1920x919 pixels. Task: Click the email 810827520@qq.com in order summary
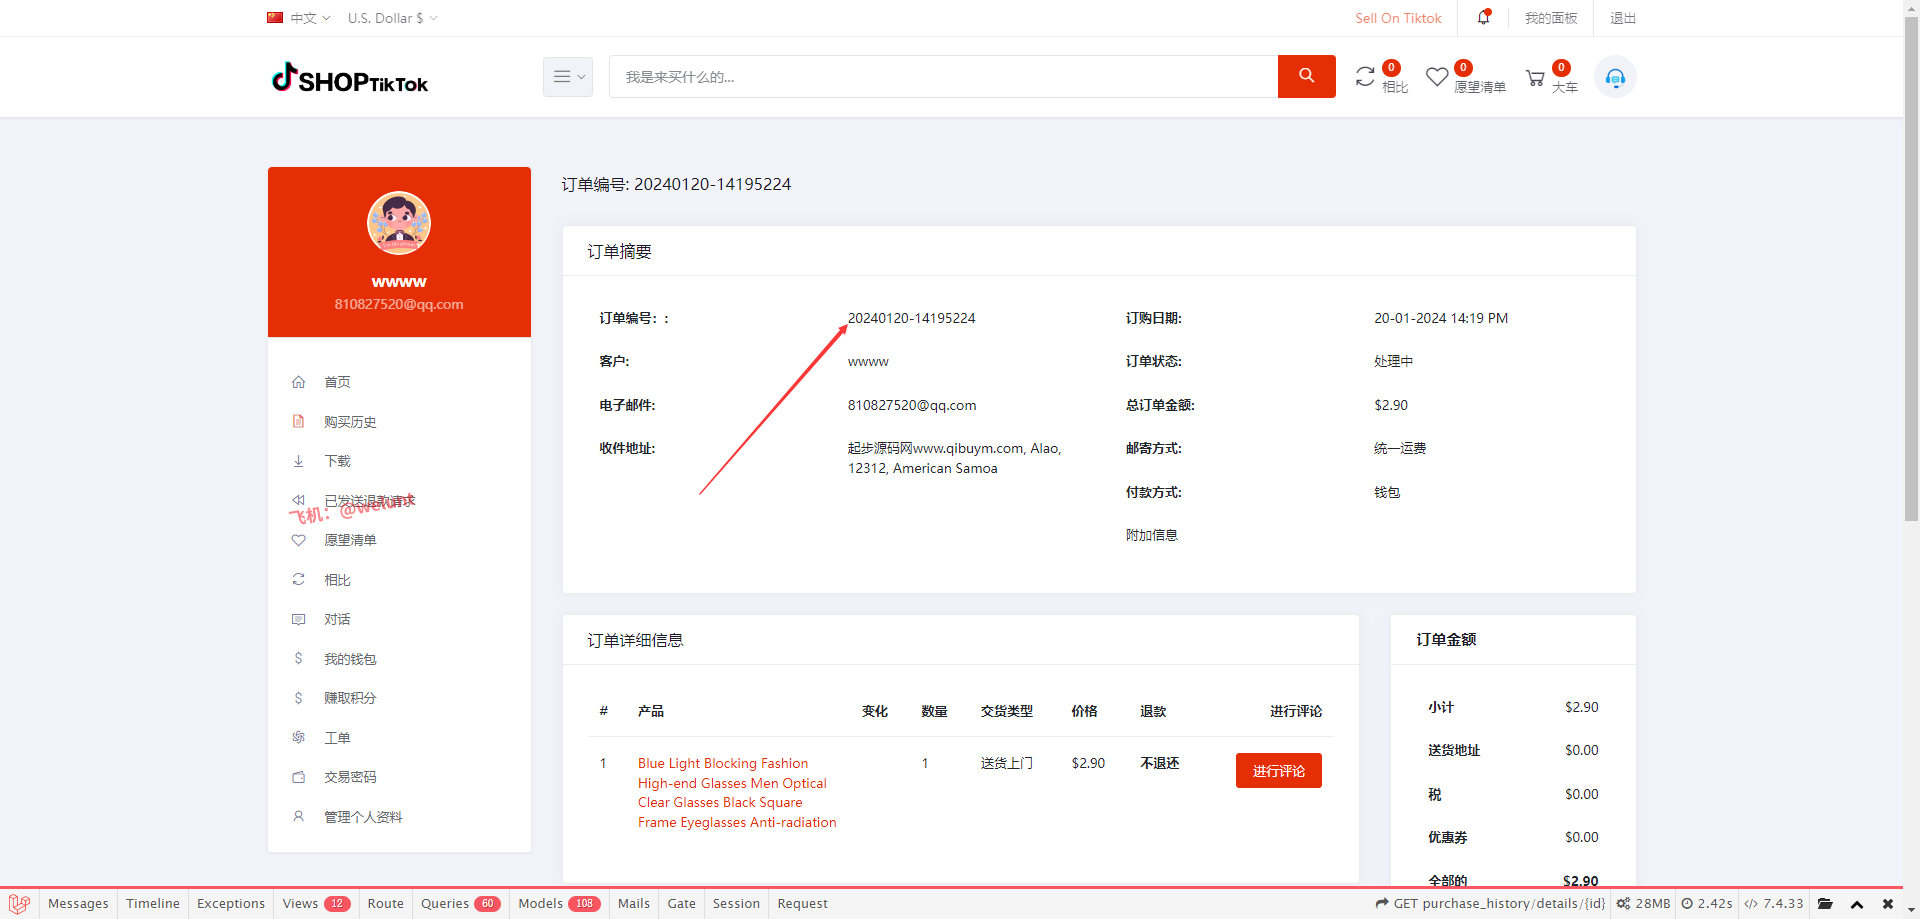coord(912,405)
